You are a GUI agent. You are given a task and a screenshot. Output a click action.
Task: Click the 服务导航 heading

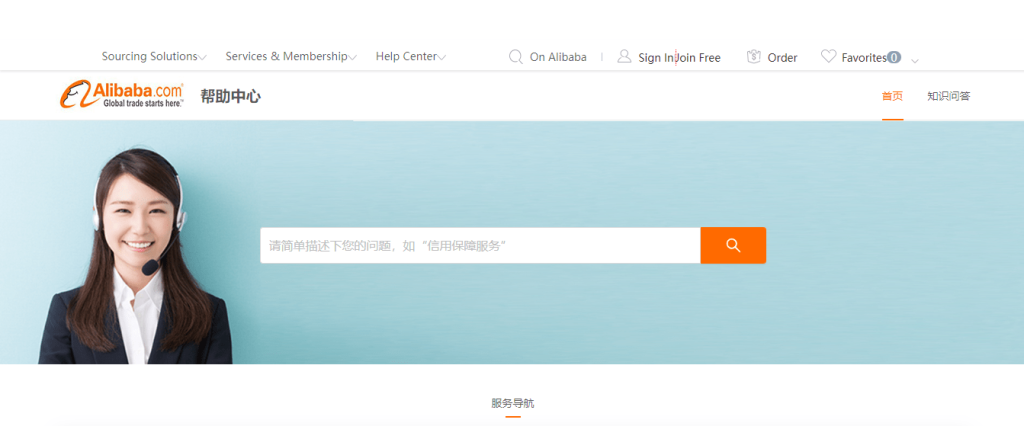tap(513, 403)
